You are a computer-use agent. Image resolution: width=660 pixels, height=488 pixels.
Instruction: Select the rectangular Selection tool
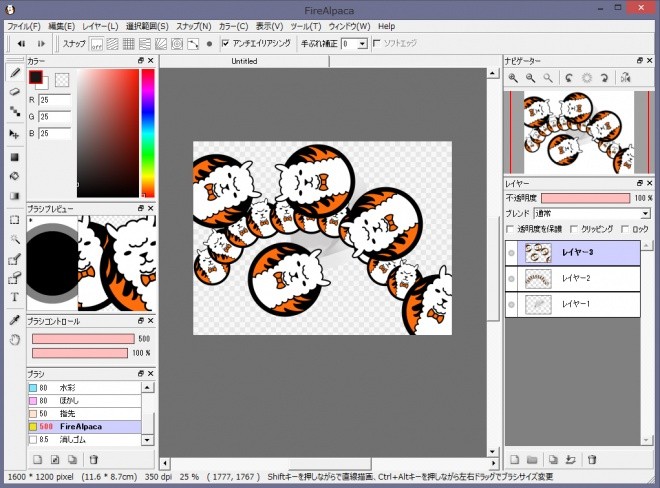coord(15,220)
